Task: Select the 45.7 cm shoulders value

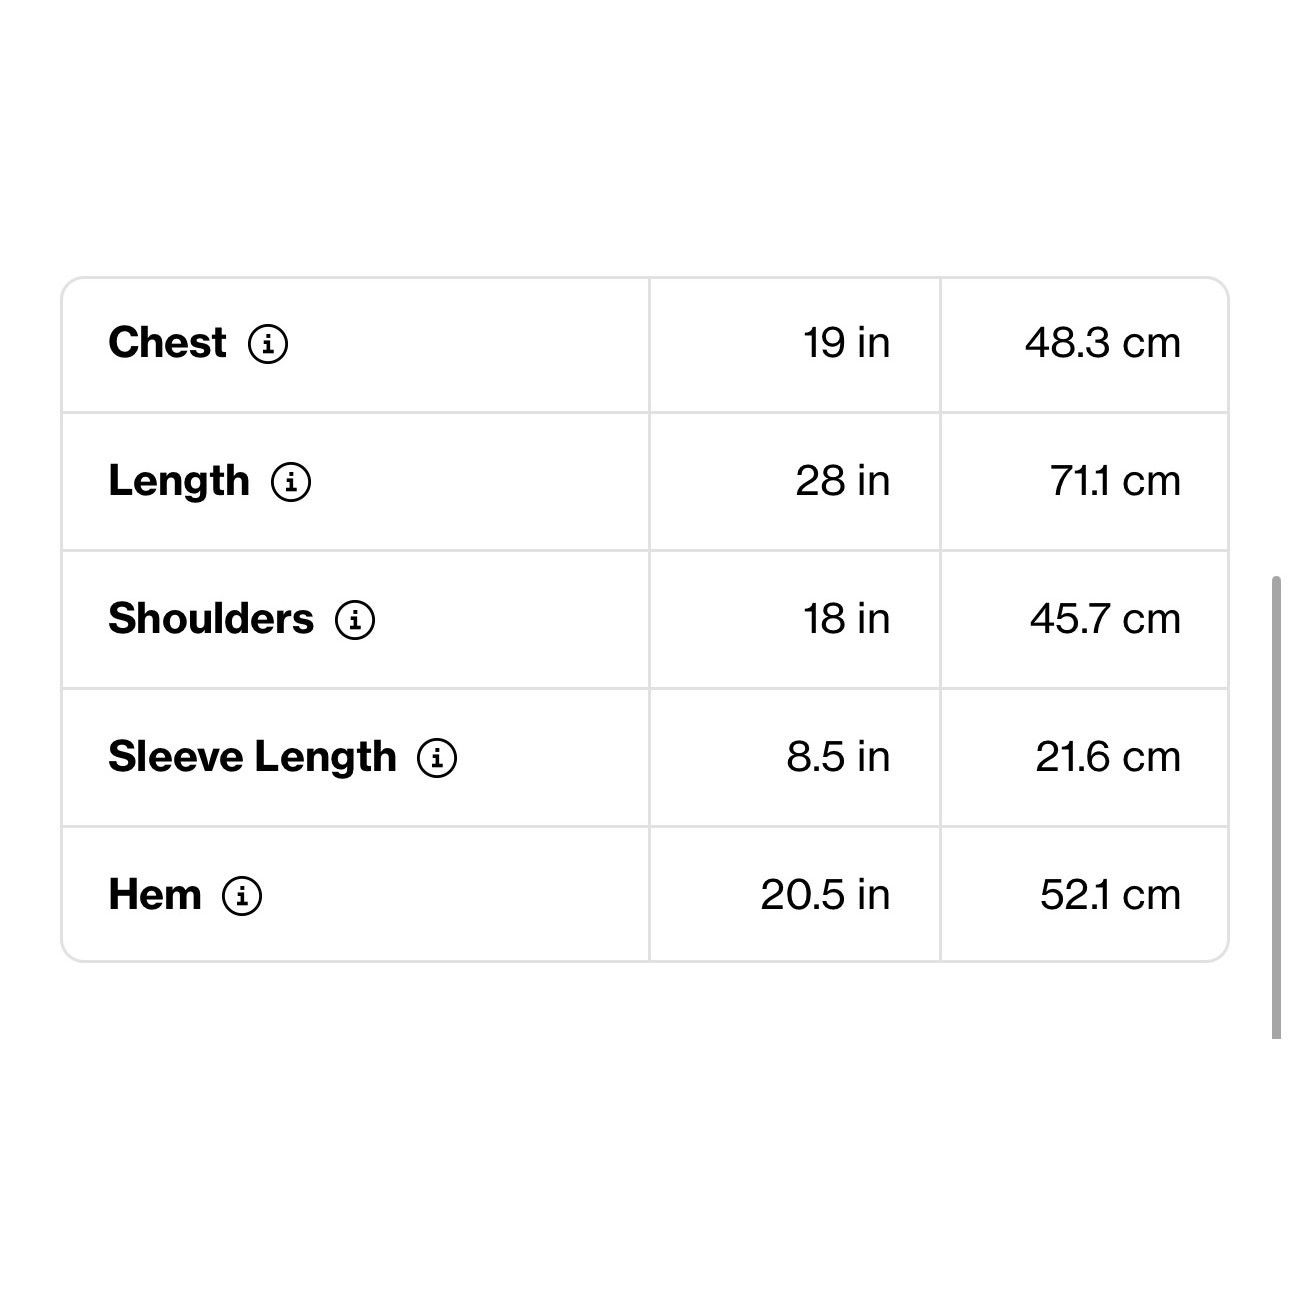Action: [1106, 619]
